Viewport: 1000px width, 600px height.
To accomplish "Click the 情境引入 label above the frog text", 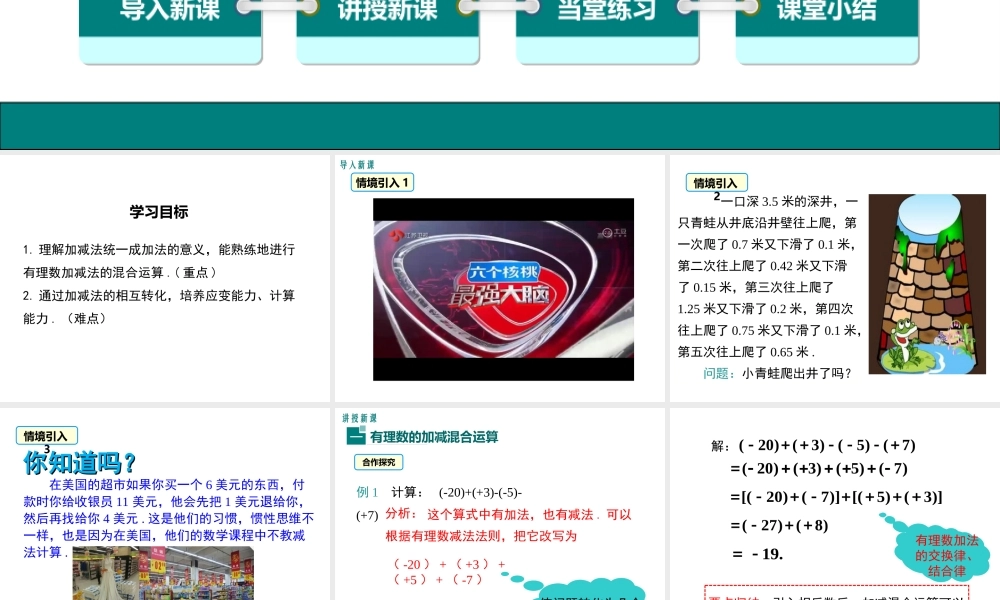I will pyautogui.click(x=716, y=183).
